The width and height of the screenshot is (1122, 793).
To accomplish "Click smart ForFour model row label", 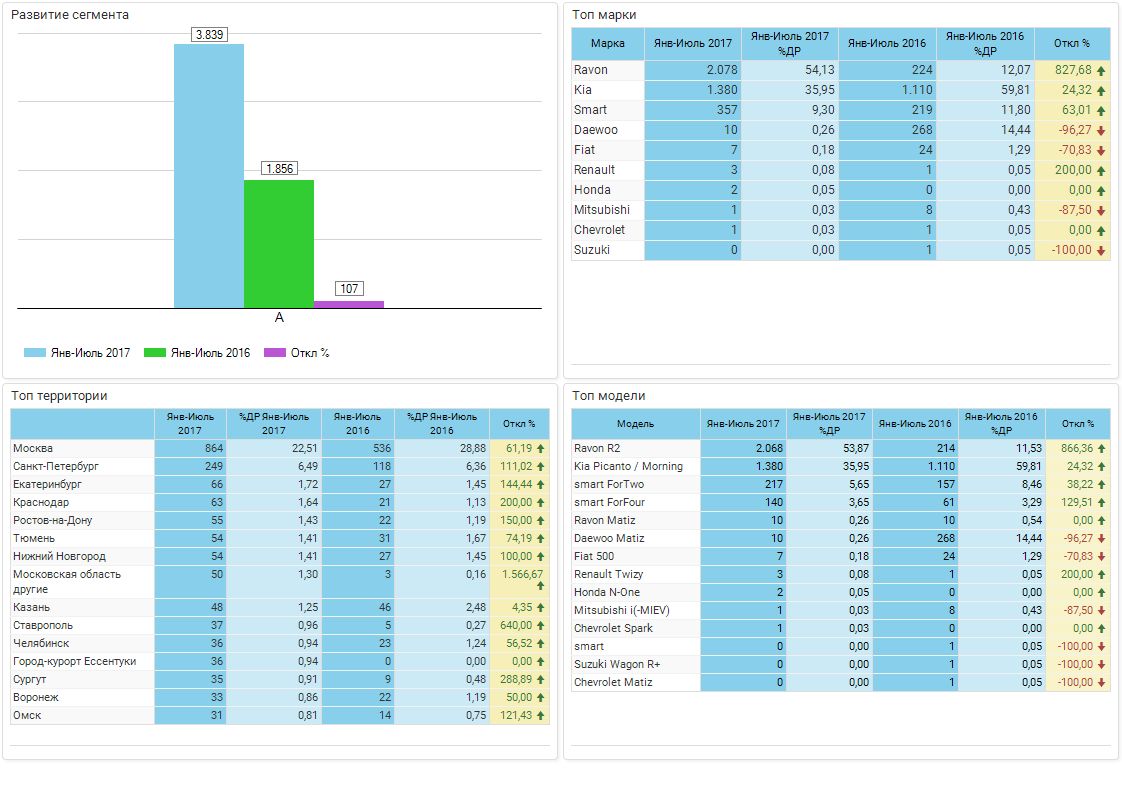I will [610, 502].
